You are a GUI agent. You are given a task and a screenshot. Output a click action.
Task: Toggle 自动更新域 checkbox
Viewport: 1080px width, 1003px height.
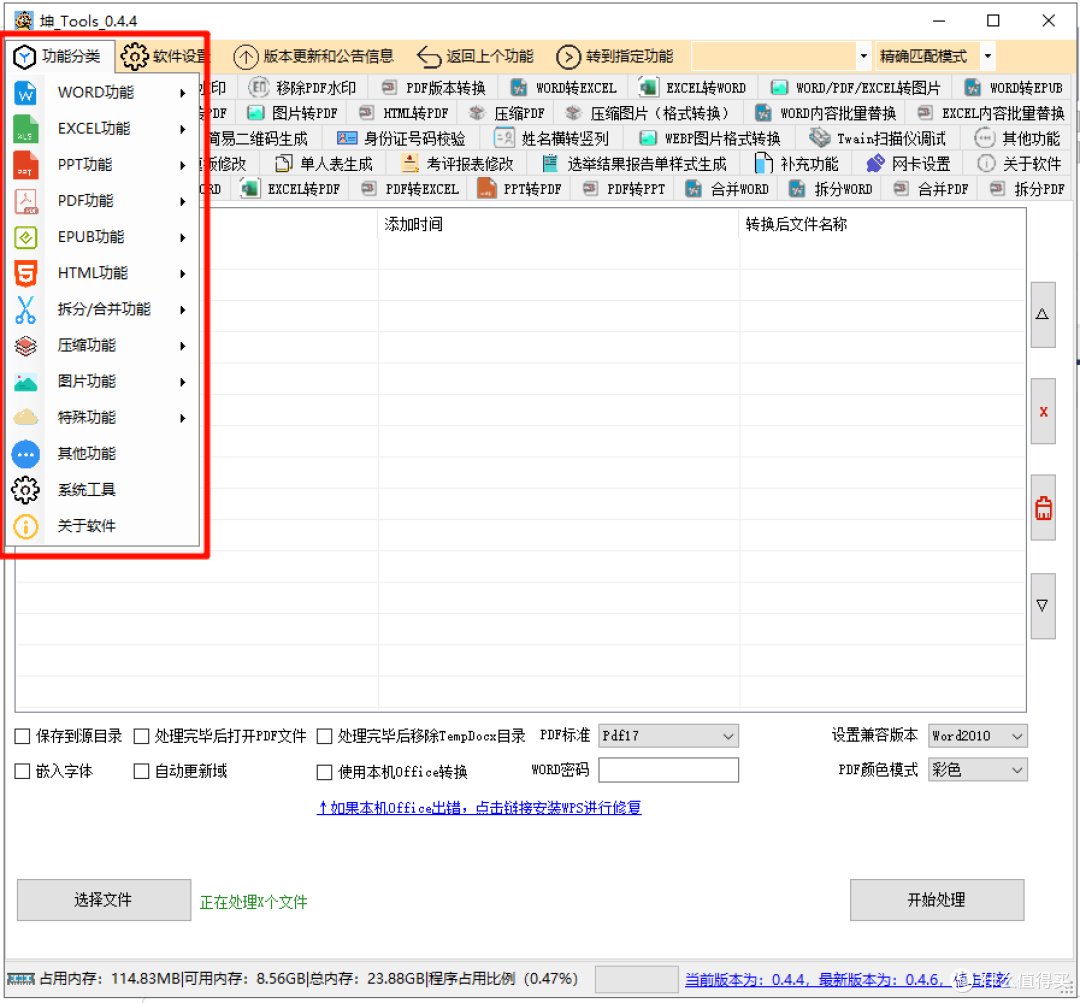point(141,772)
